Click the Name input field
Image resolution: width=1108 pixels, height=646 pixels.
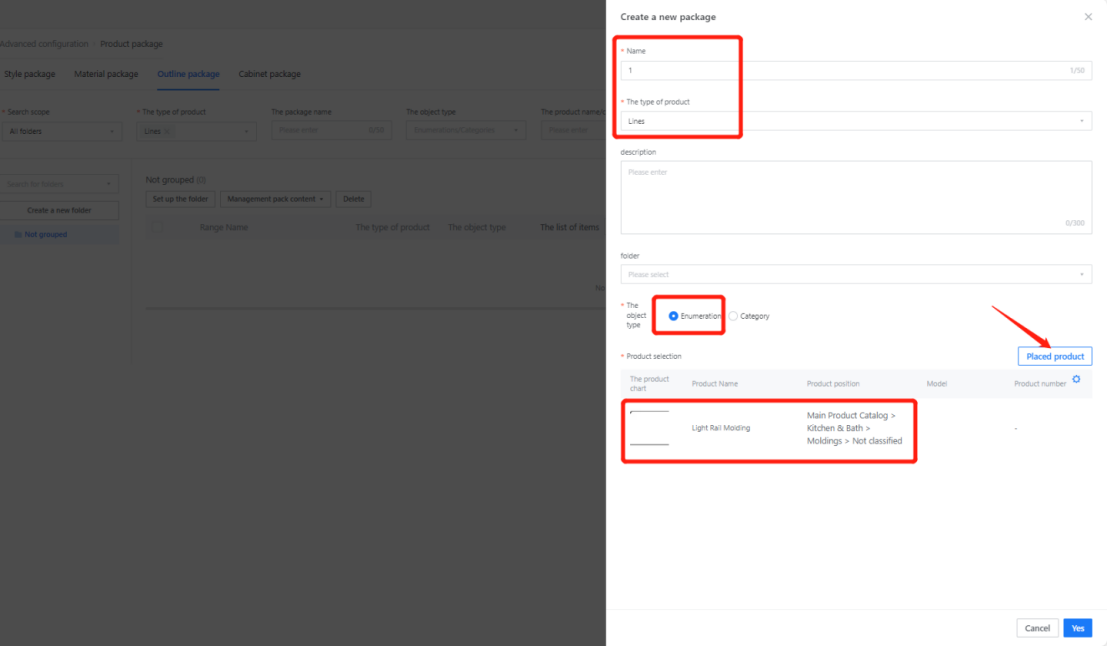856,70
